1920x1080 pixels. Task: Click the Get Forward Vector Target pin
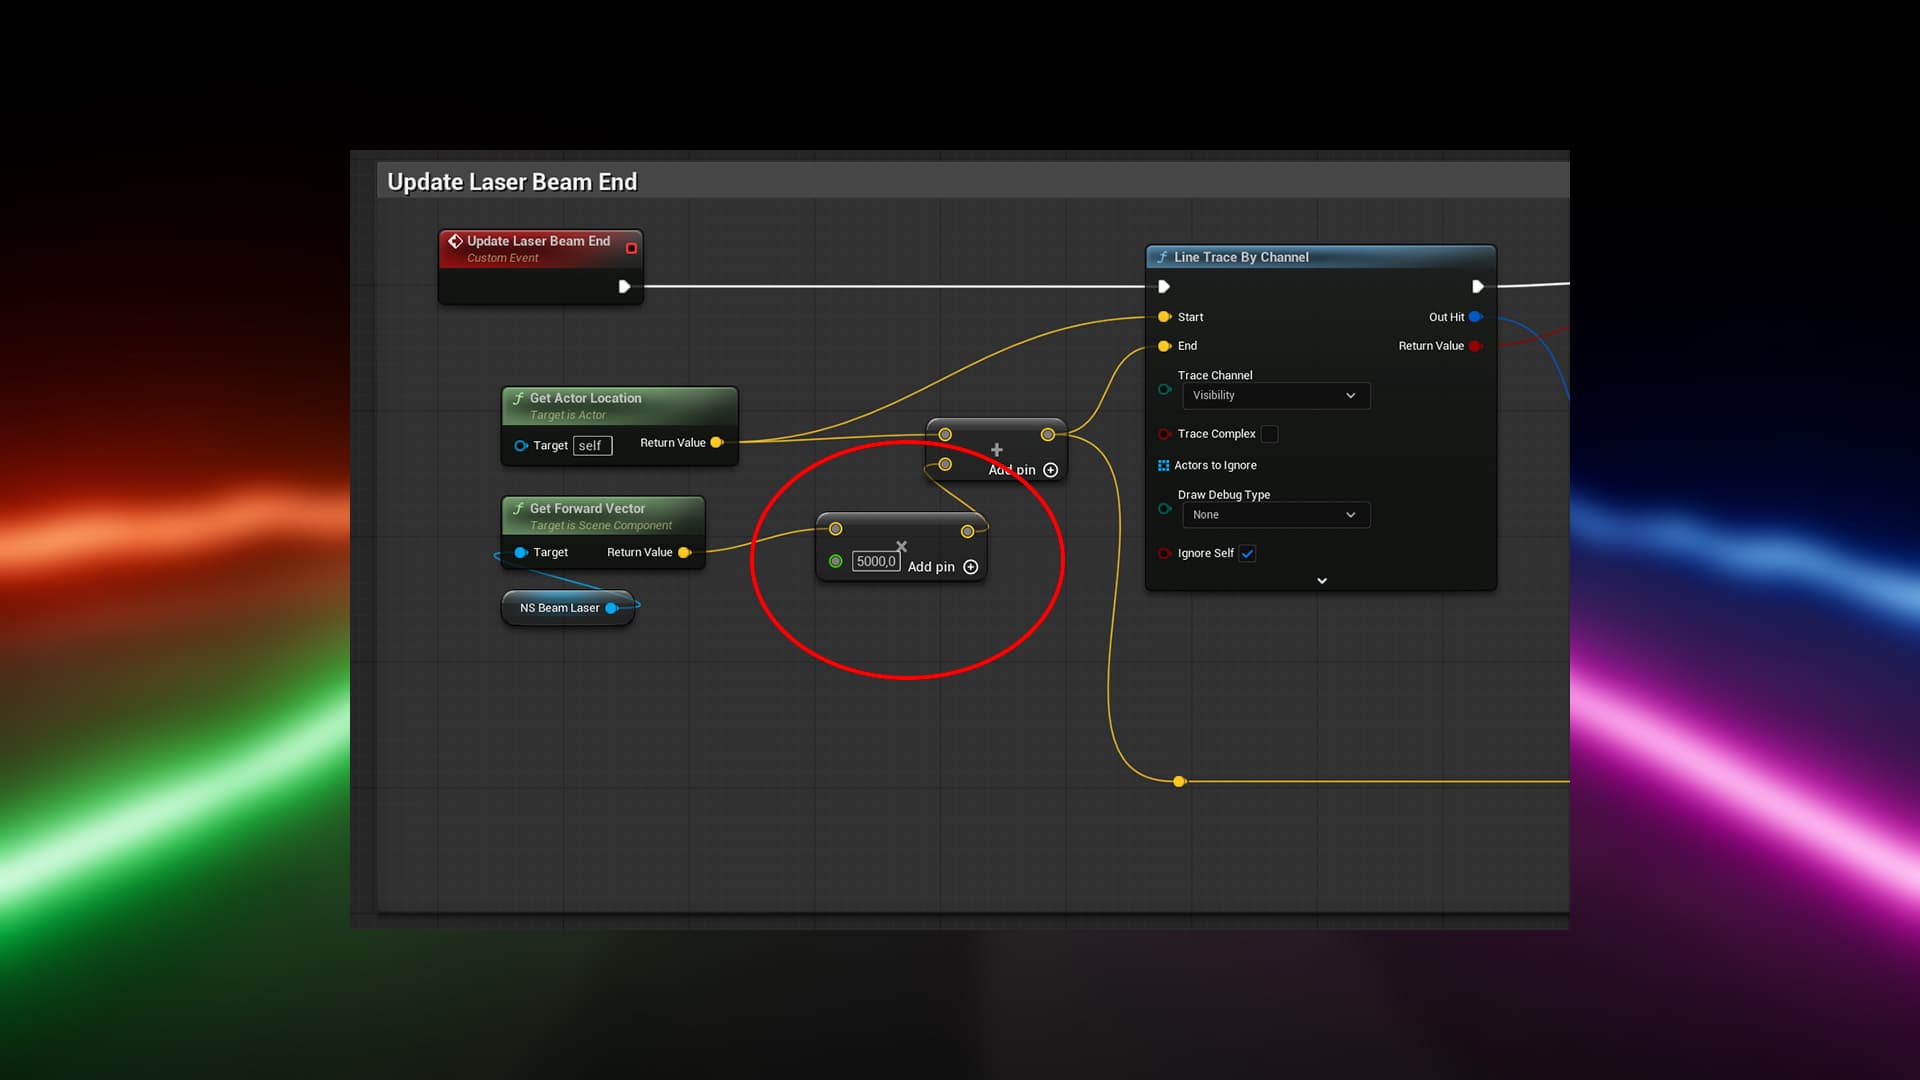521,552
